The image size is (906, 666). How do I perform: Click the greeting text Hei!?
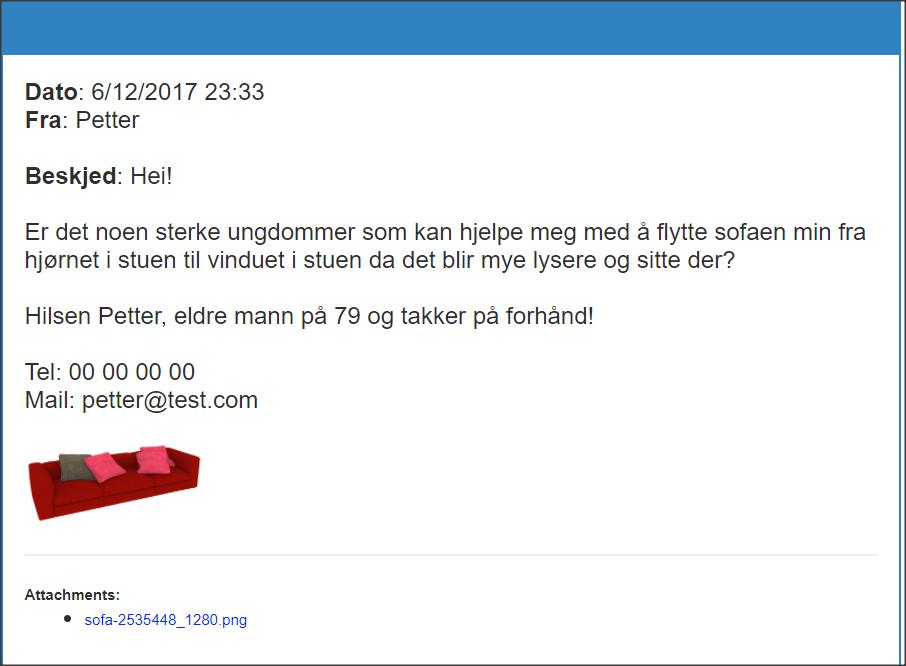pos(151,176)
